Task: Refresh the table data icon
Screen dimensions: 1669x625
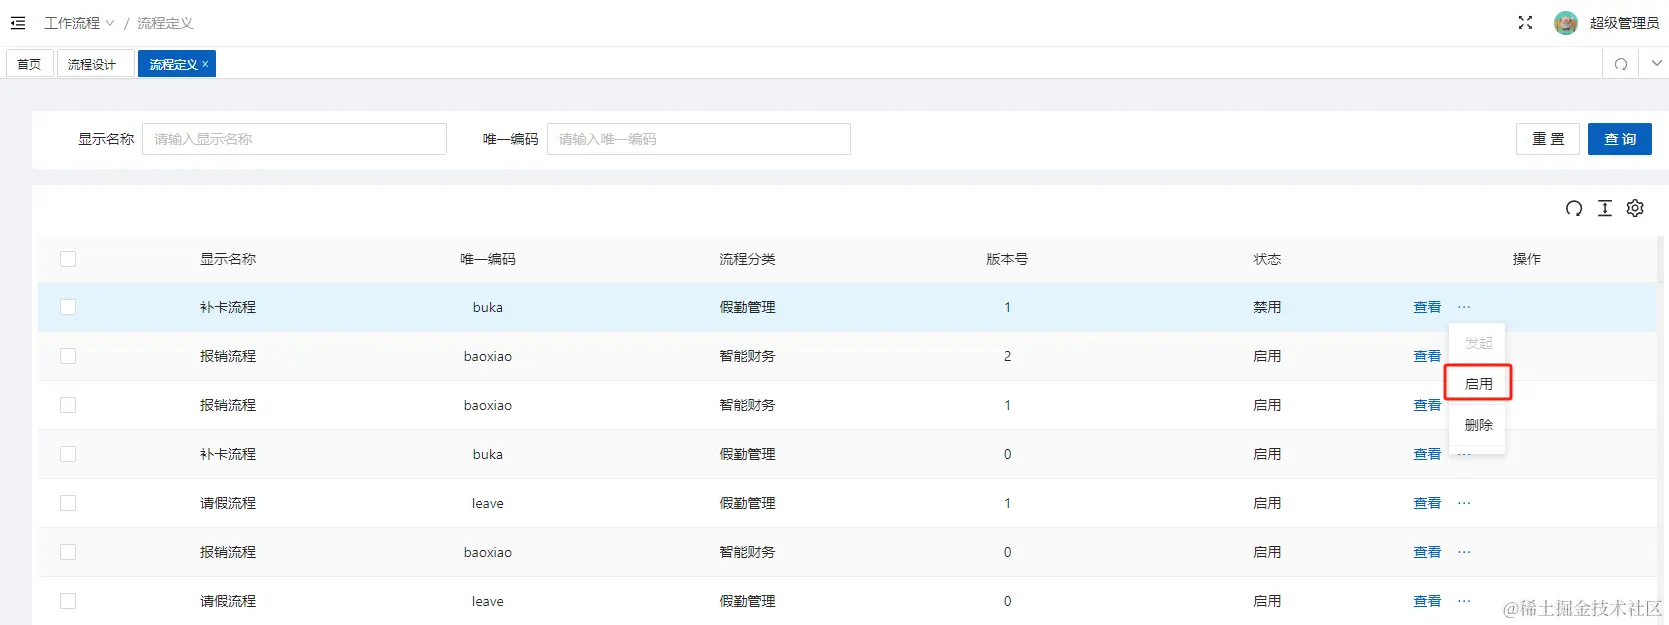Action: click(x=1574, y=208)
